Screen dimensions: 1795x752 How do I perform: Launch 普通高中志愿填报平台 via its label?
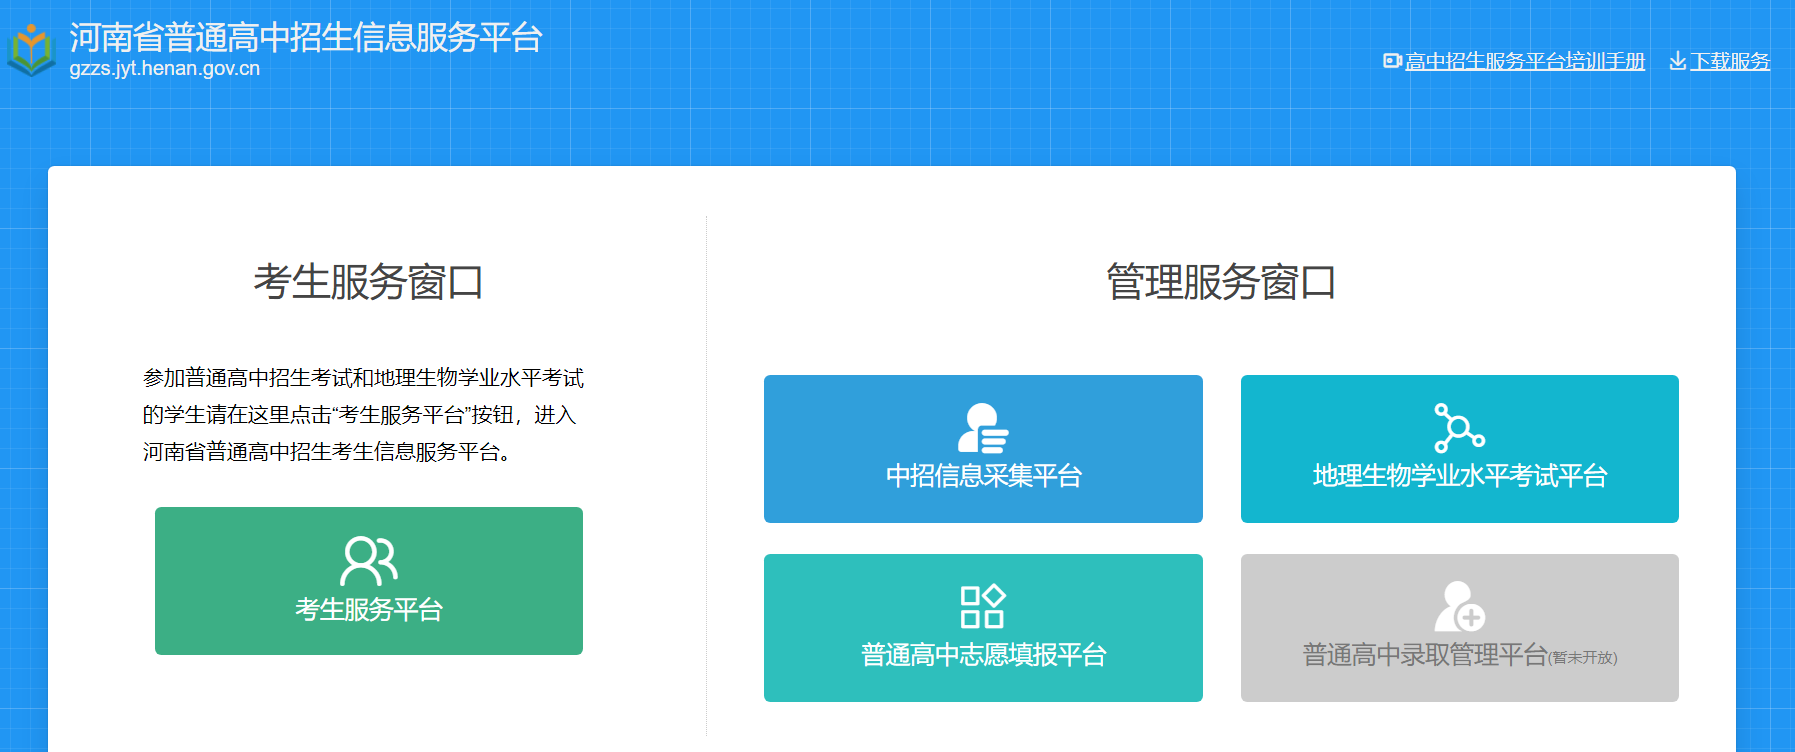983,655
